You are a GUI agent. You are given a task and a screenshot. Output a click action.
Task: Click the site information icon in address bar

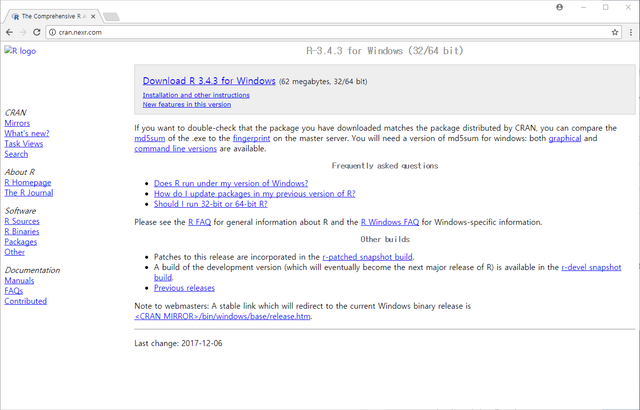click(x=65, y=32)
